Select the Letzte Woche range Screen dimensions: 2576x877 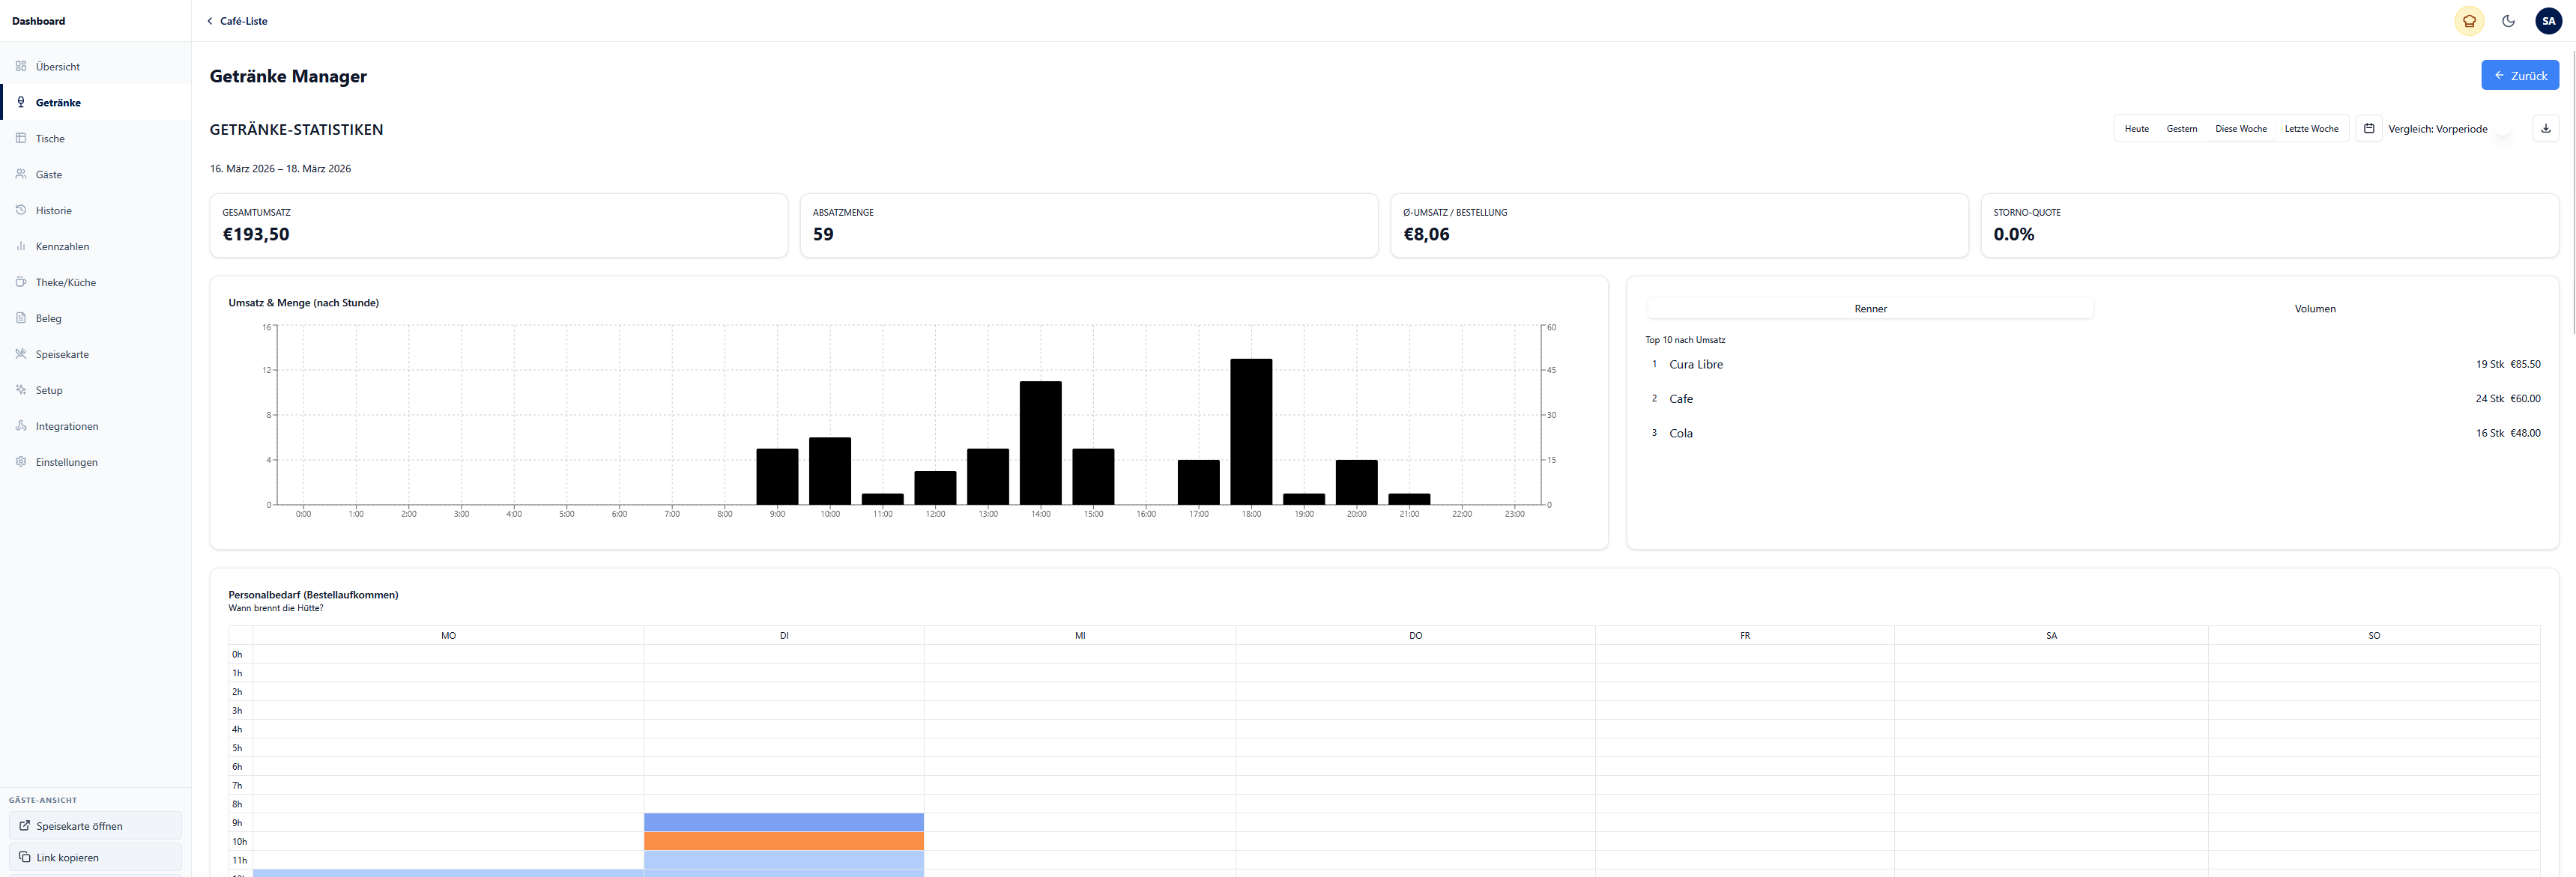[x=2311, y=129]
